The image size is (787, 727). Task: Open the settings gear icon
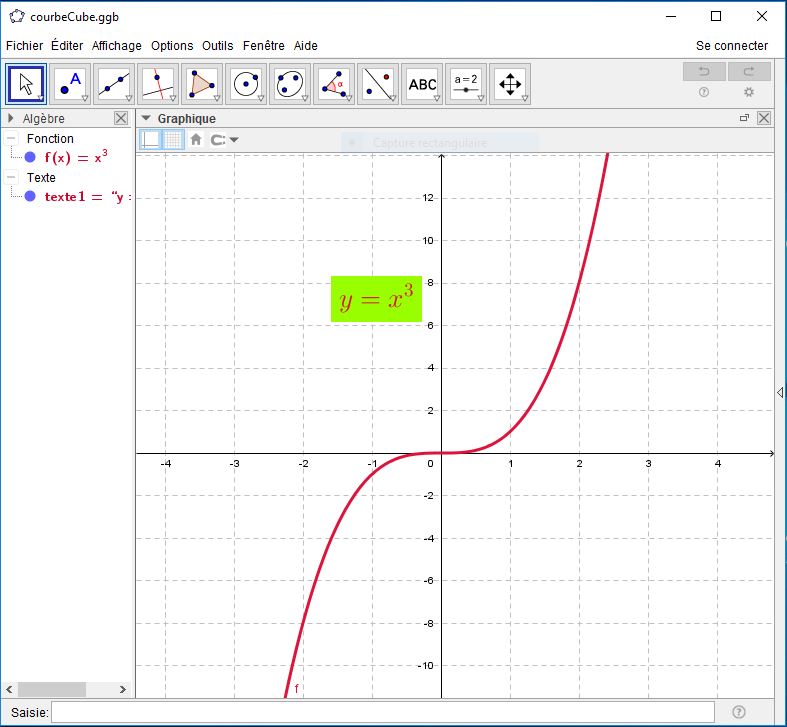tap(749, 92)
